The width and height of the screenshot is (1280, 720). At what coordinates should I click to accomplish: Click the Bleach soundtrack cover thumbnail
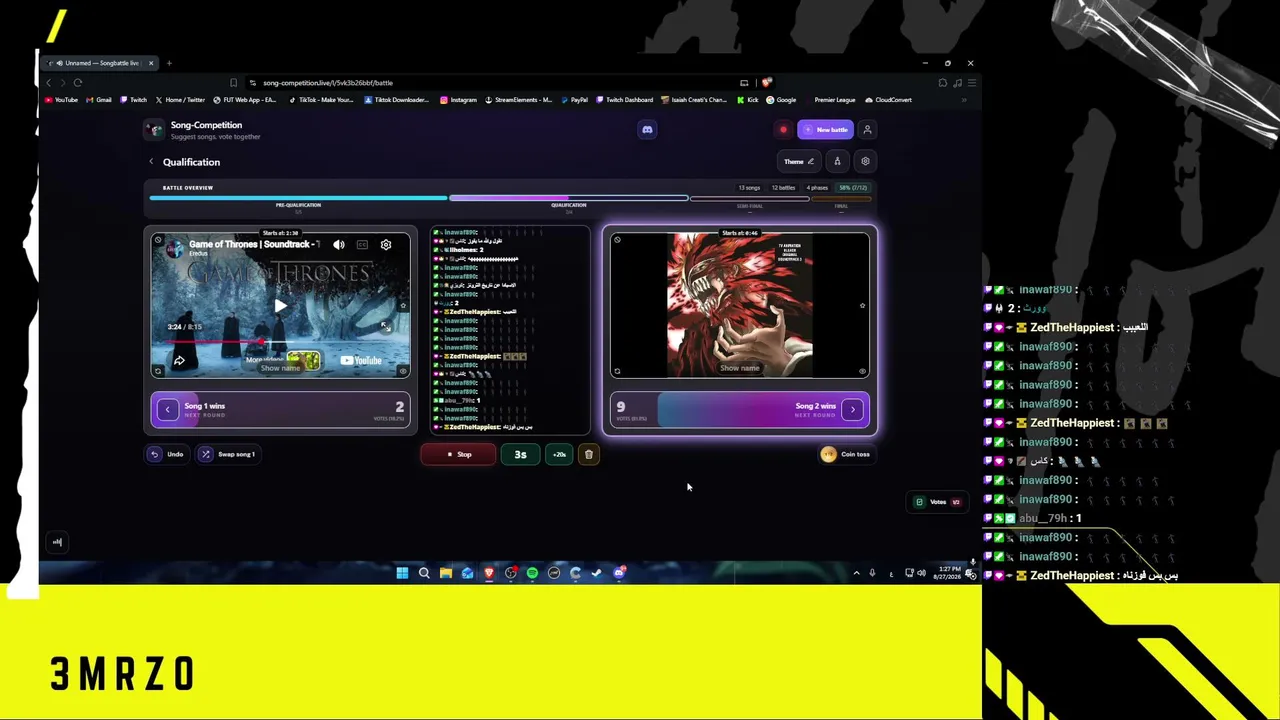point(740,305)
